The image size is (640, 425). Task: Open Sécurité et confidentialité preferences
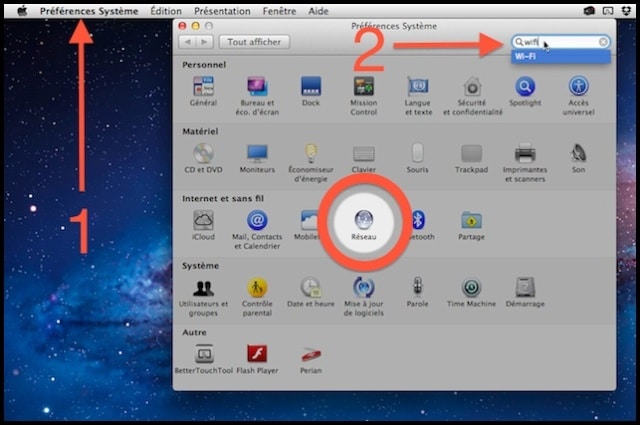coord(472,96)
